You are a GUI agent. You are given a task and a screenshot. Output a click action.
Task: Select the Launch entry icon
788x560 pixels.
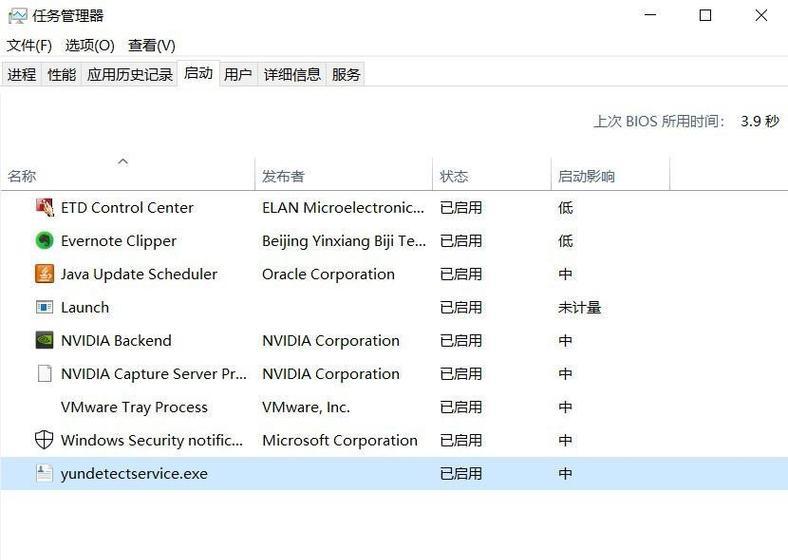pos(44,307)
